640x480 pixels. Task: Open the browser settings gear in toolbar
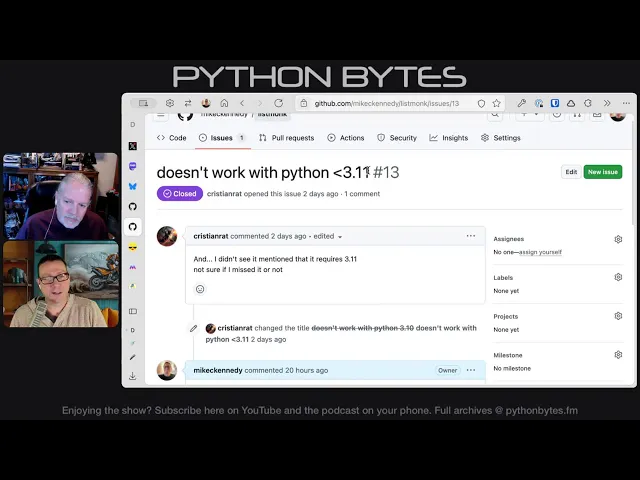(x=170, y=103)
